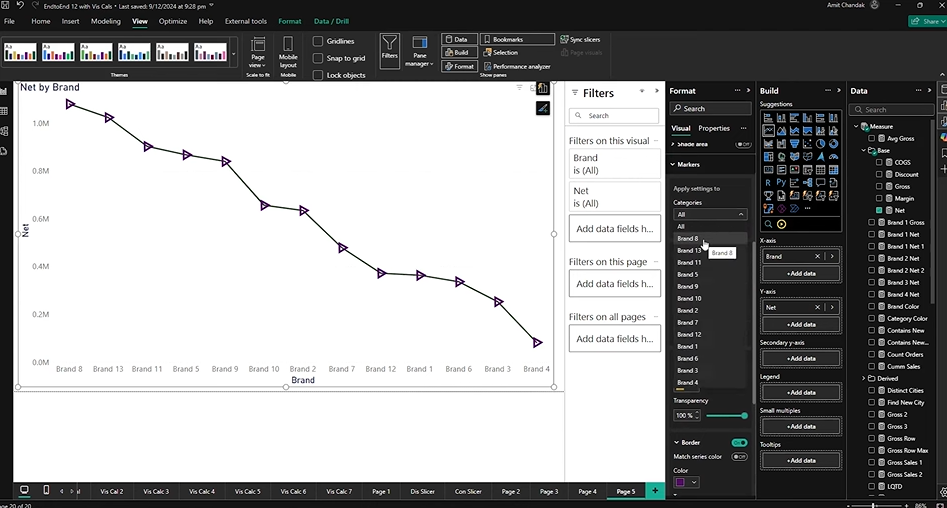Screen dimensions: 947x508
Task: Open the Modeling ribbon tab
Action: [106, 21]
